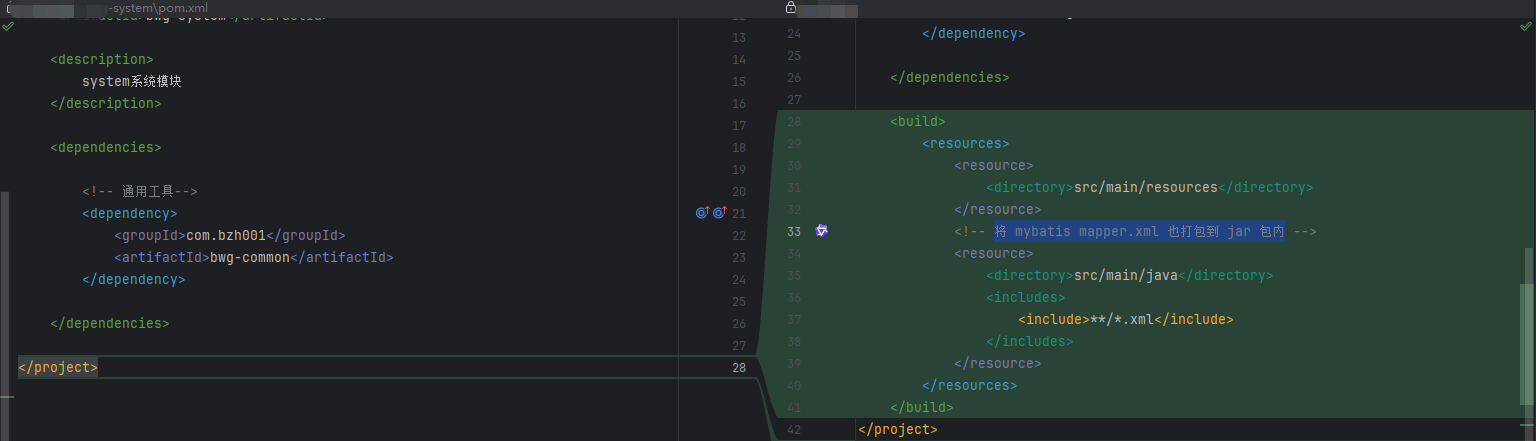
Task: Click the opening <resources> tag
Action: (x=966, y=143)
